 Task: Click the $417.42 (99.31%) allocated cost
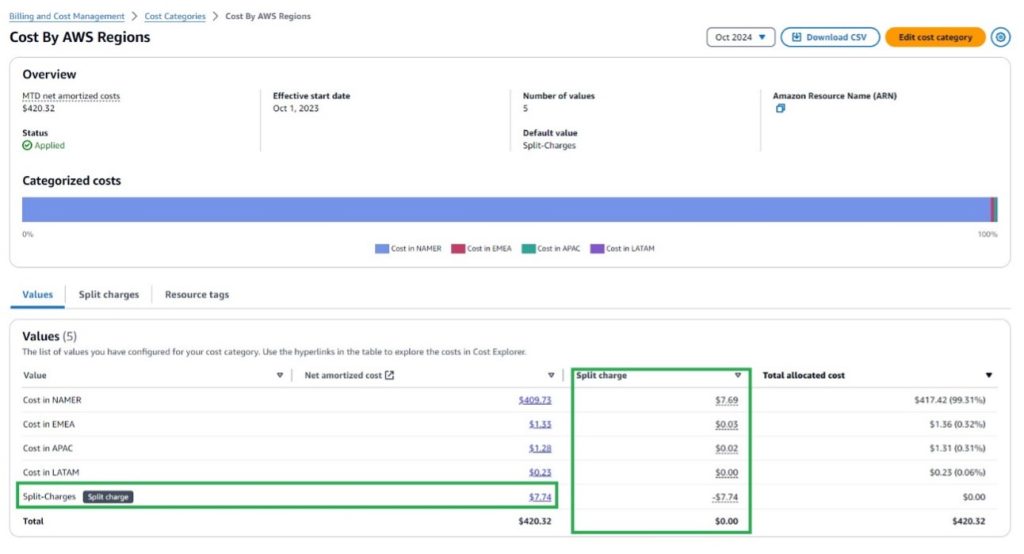click(950, 400)
